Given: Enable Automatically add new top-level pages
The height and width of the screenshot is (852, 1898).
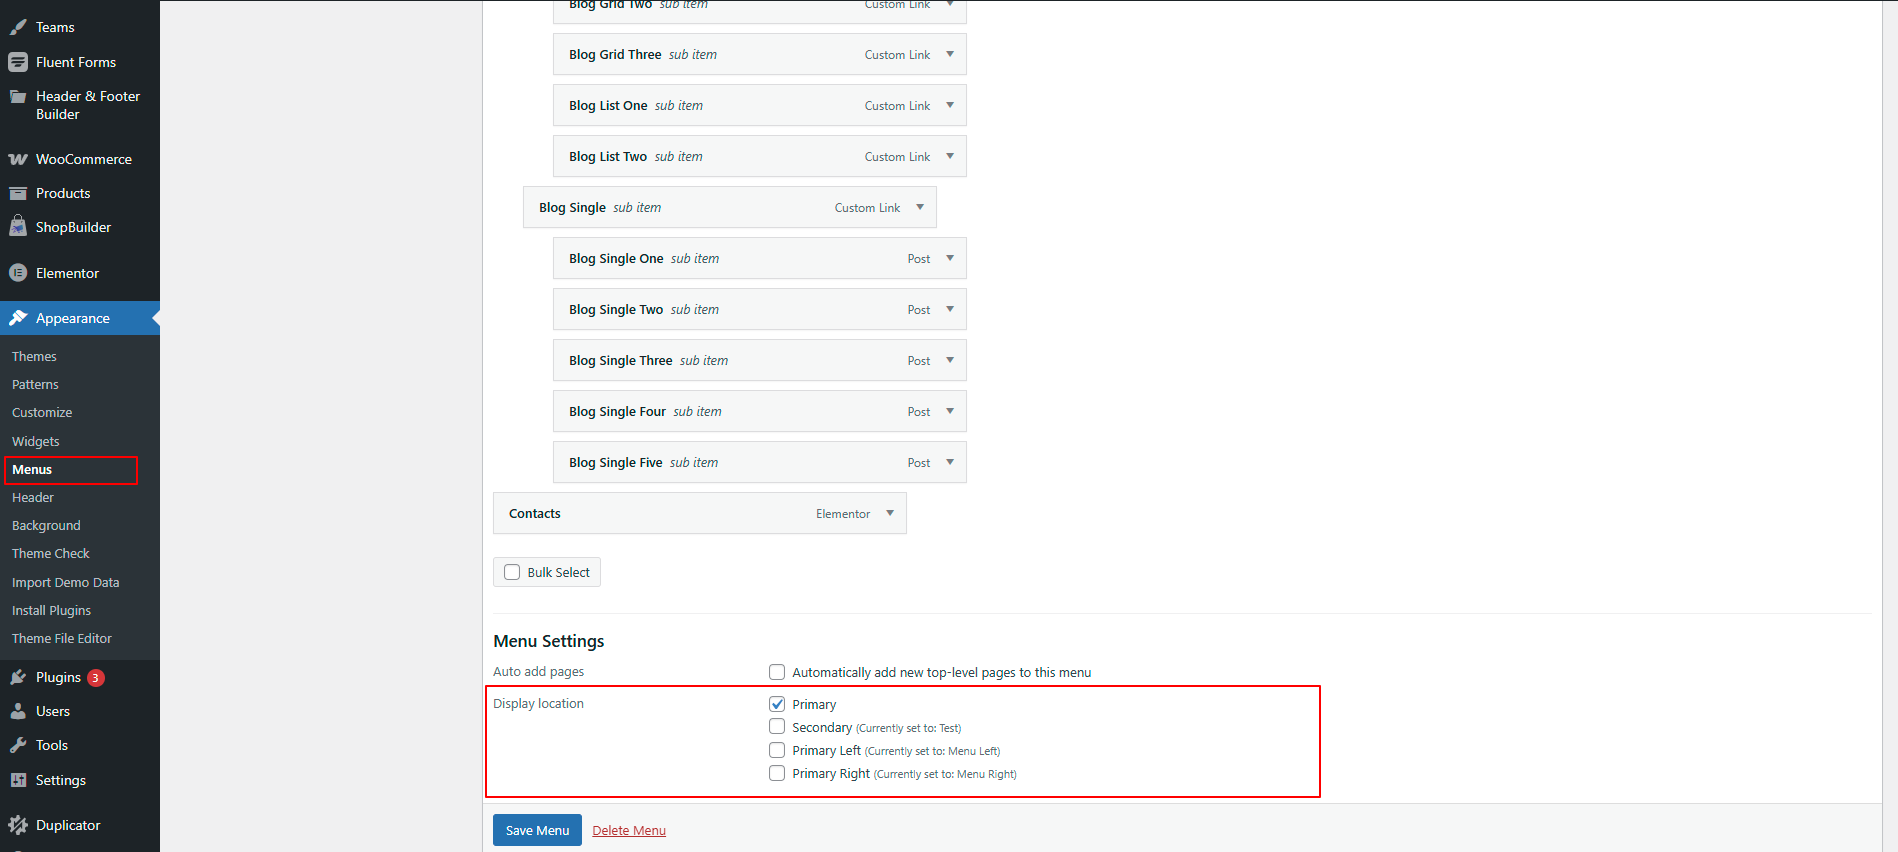Looking at the screenshot, I should (777, 672).
